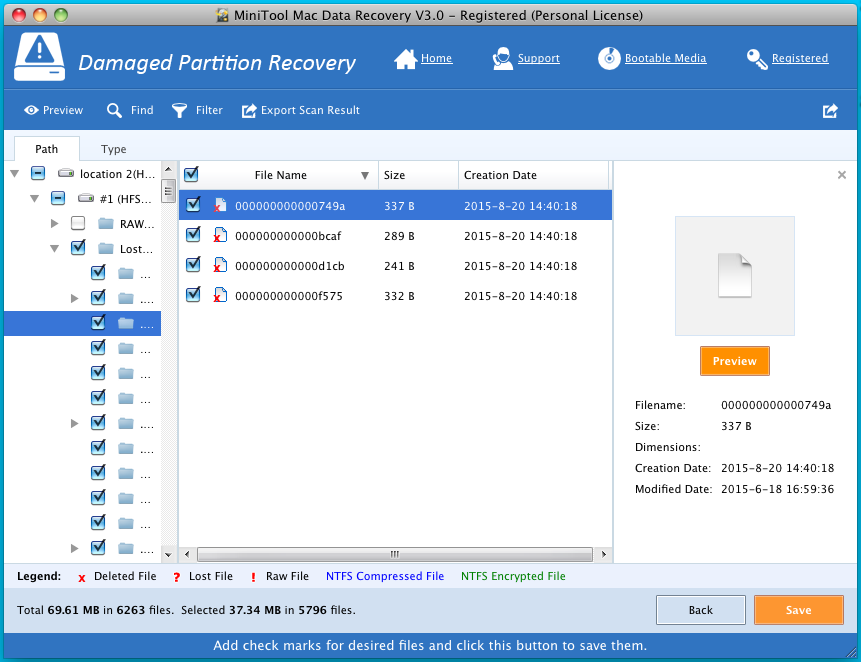
Task: Click the deleted file icon of 000000000000749a
Action: pos(220,205)
